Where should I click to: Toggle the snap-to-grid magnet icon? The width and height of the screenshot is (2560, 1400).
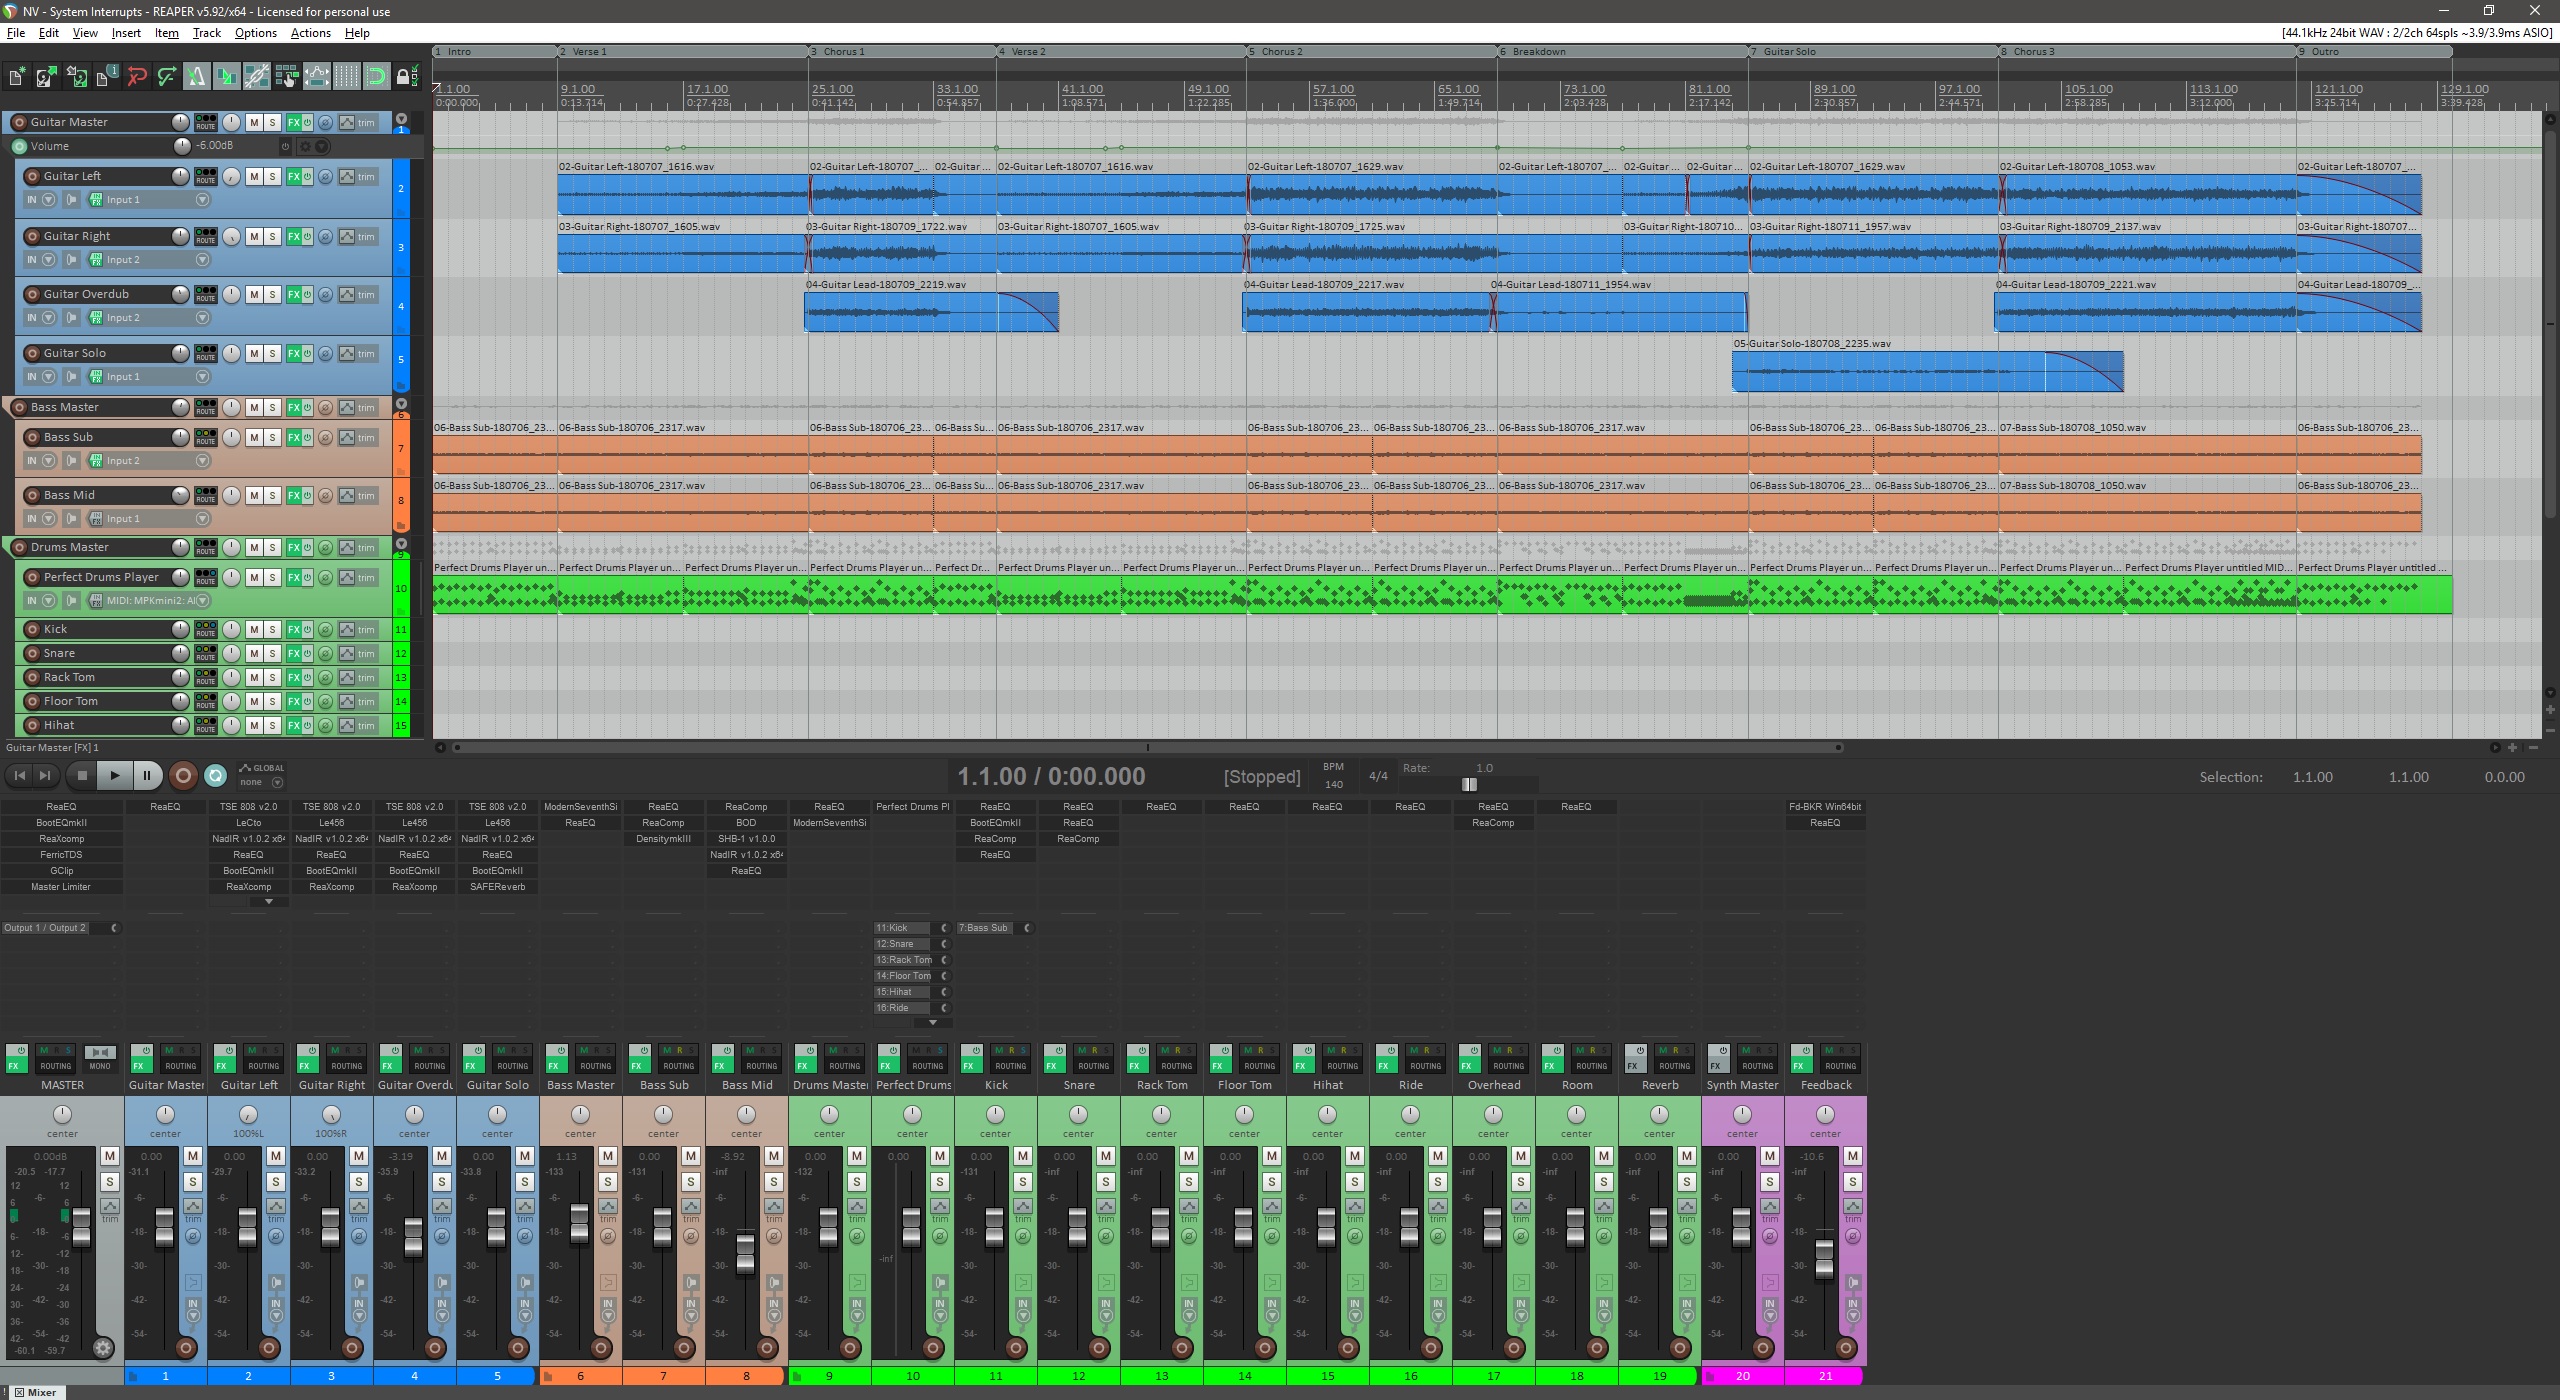[377, 75]
